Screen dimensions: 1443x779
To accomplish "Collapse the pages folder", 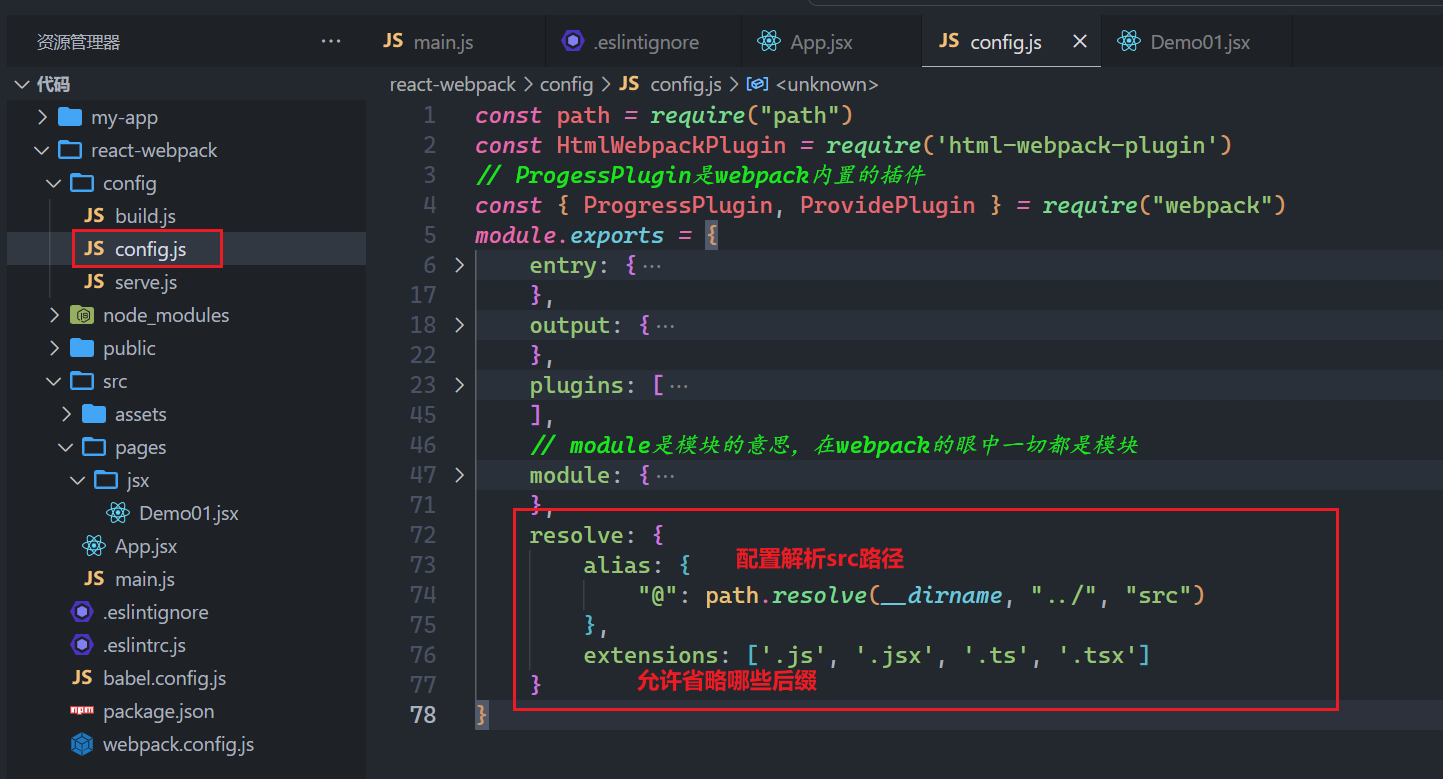I will point(65,447).
